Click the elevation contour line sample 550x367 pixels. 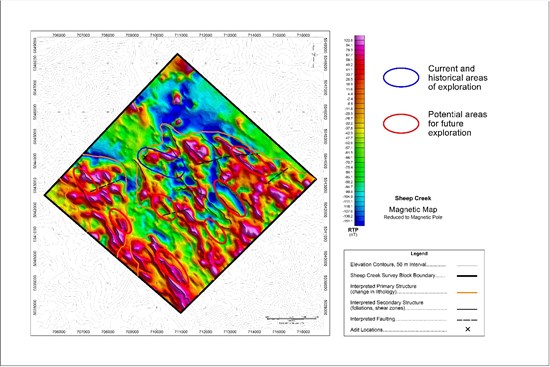coord(467,266)
